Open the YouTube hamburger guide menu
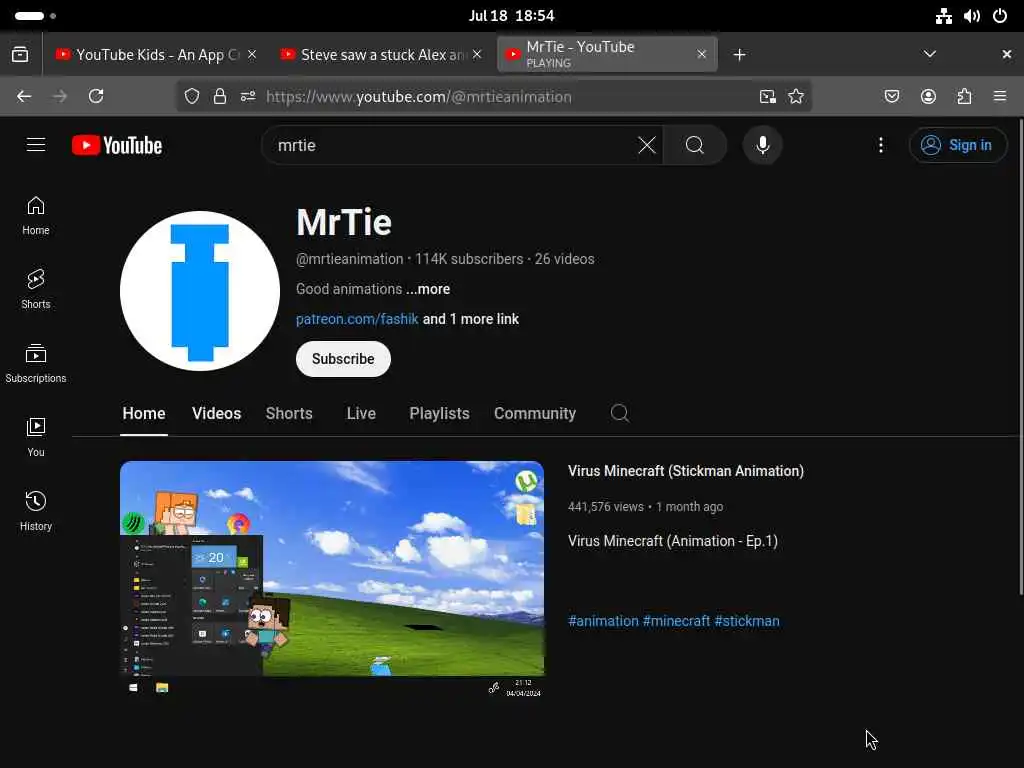The width and height of the screenshot is (1024, 768). tap(36, 145)
